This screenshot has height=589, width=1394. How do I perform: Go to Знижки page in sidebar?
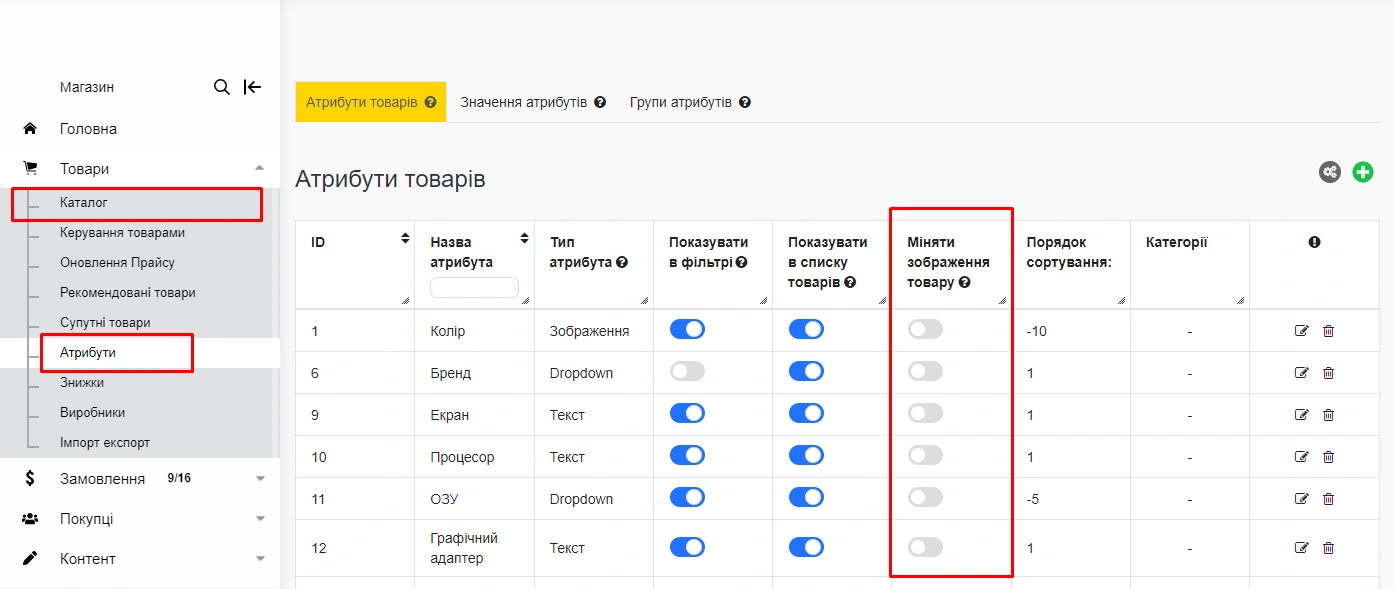82,383
